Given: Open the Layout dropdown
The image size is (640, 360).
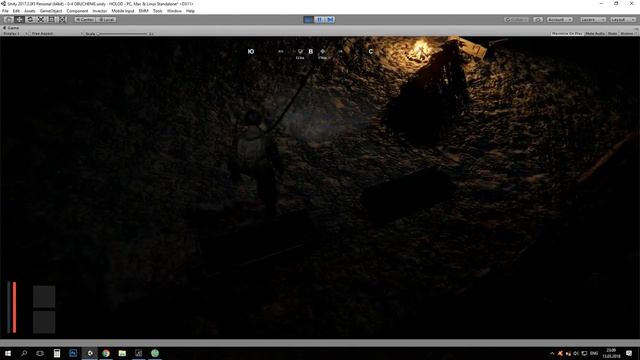Looking at the screenshot, I should (x=622, y=20).
